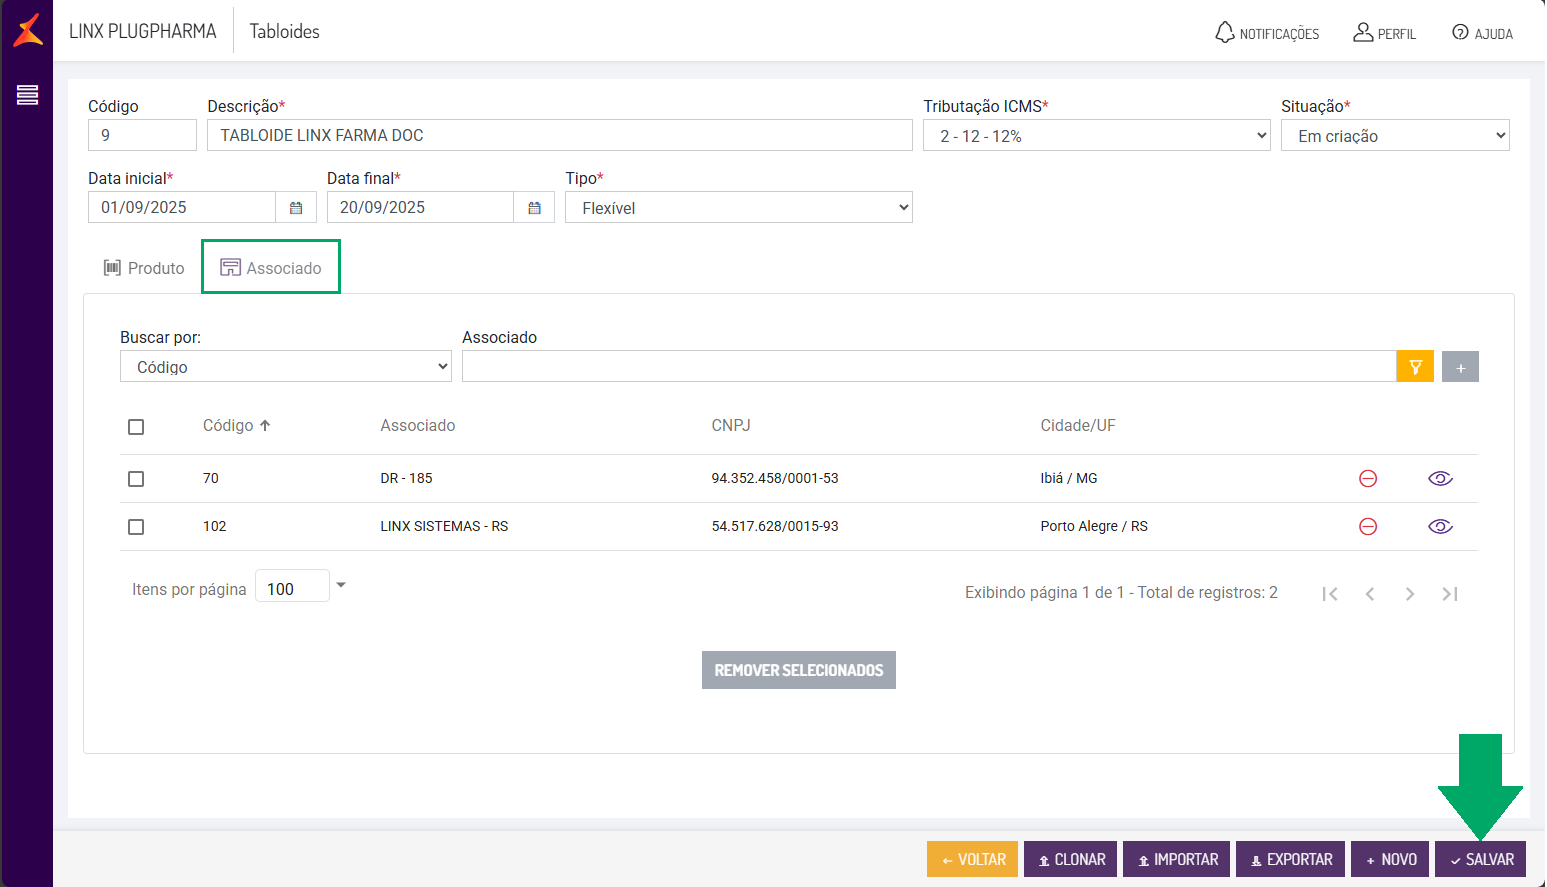Check the box for código 102
Screen dimensions: 1547x887
(136, 527)
